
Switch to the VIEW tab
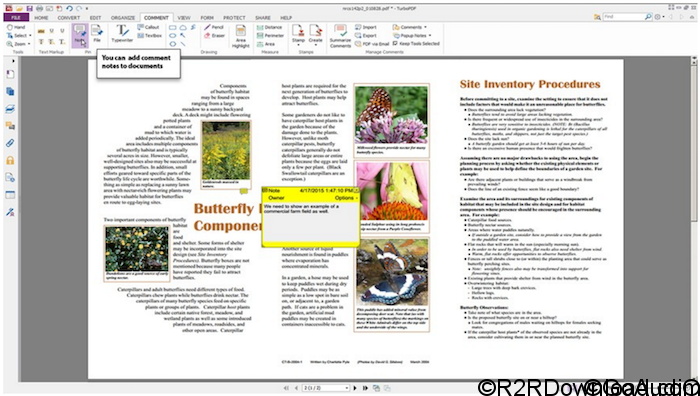[x=184, y=18]
